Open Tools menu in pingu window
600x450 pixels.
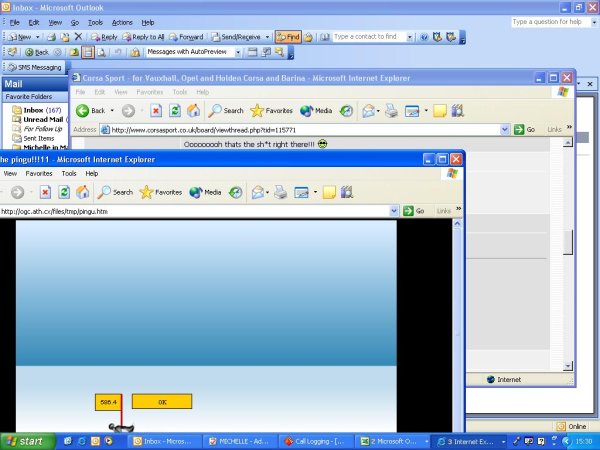(69, 174)
